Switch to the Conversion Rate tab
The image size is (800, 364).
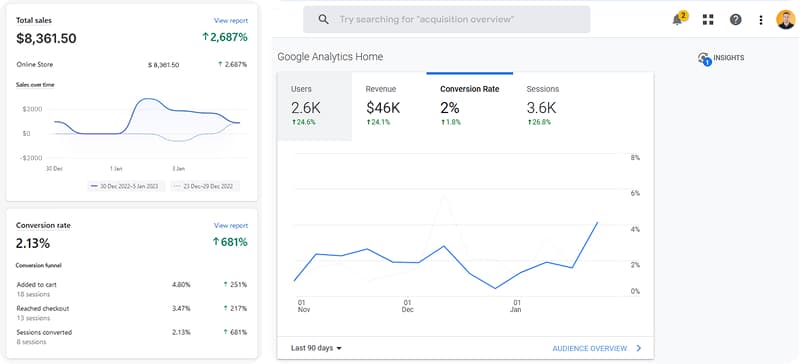point(470,106)
